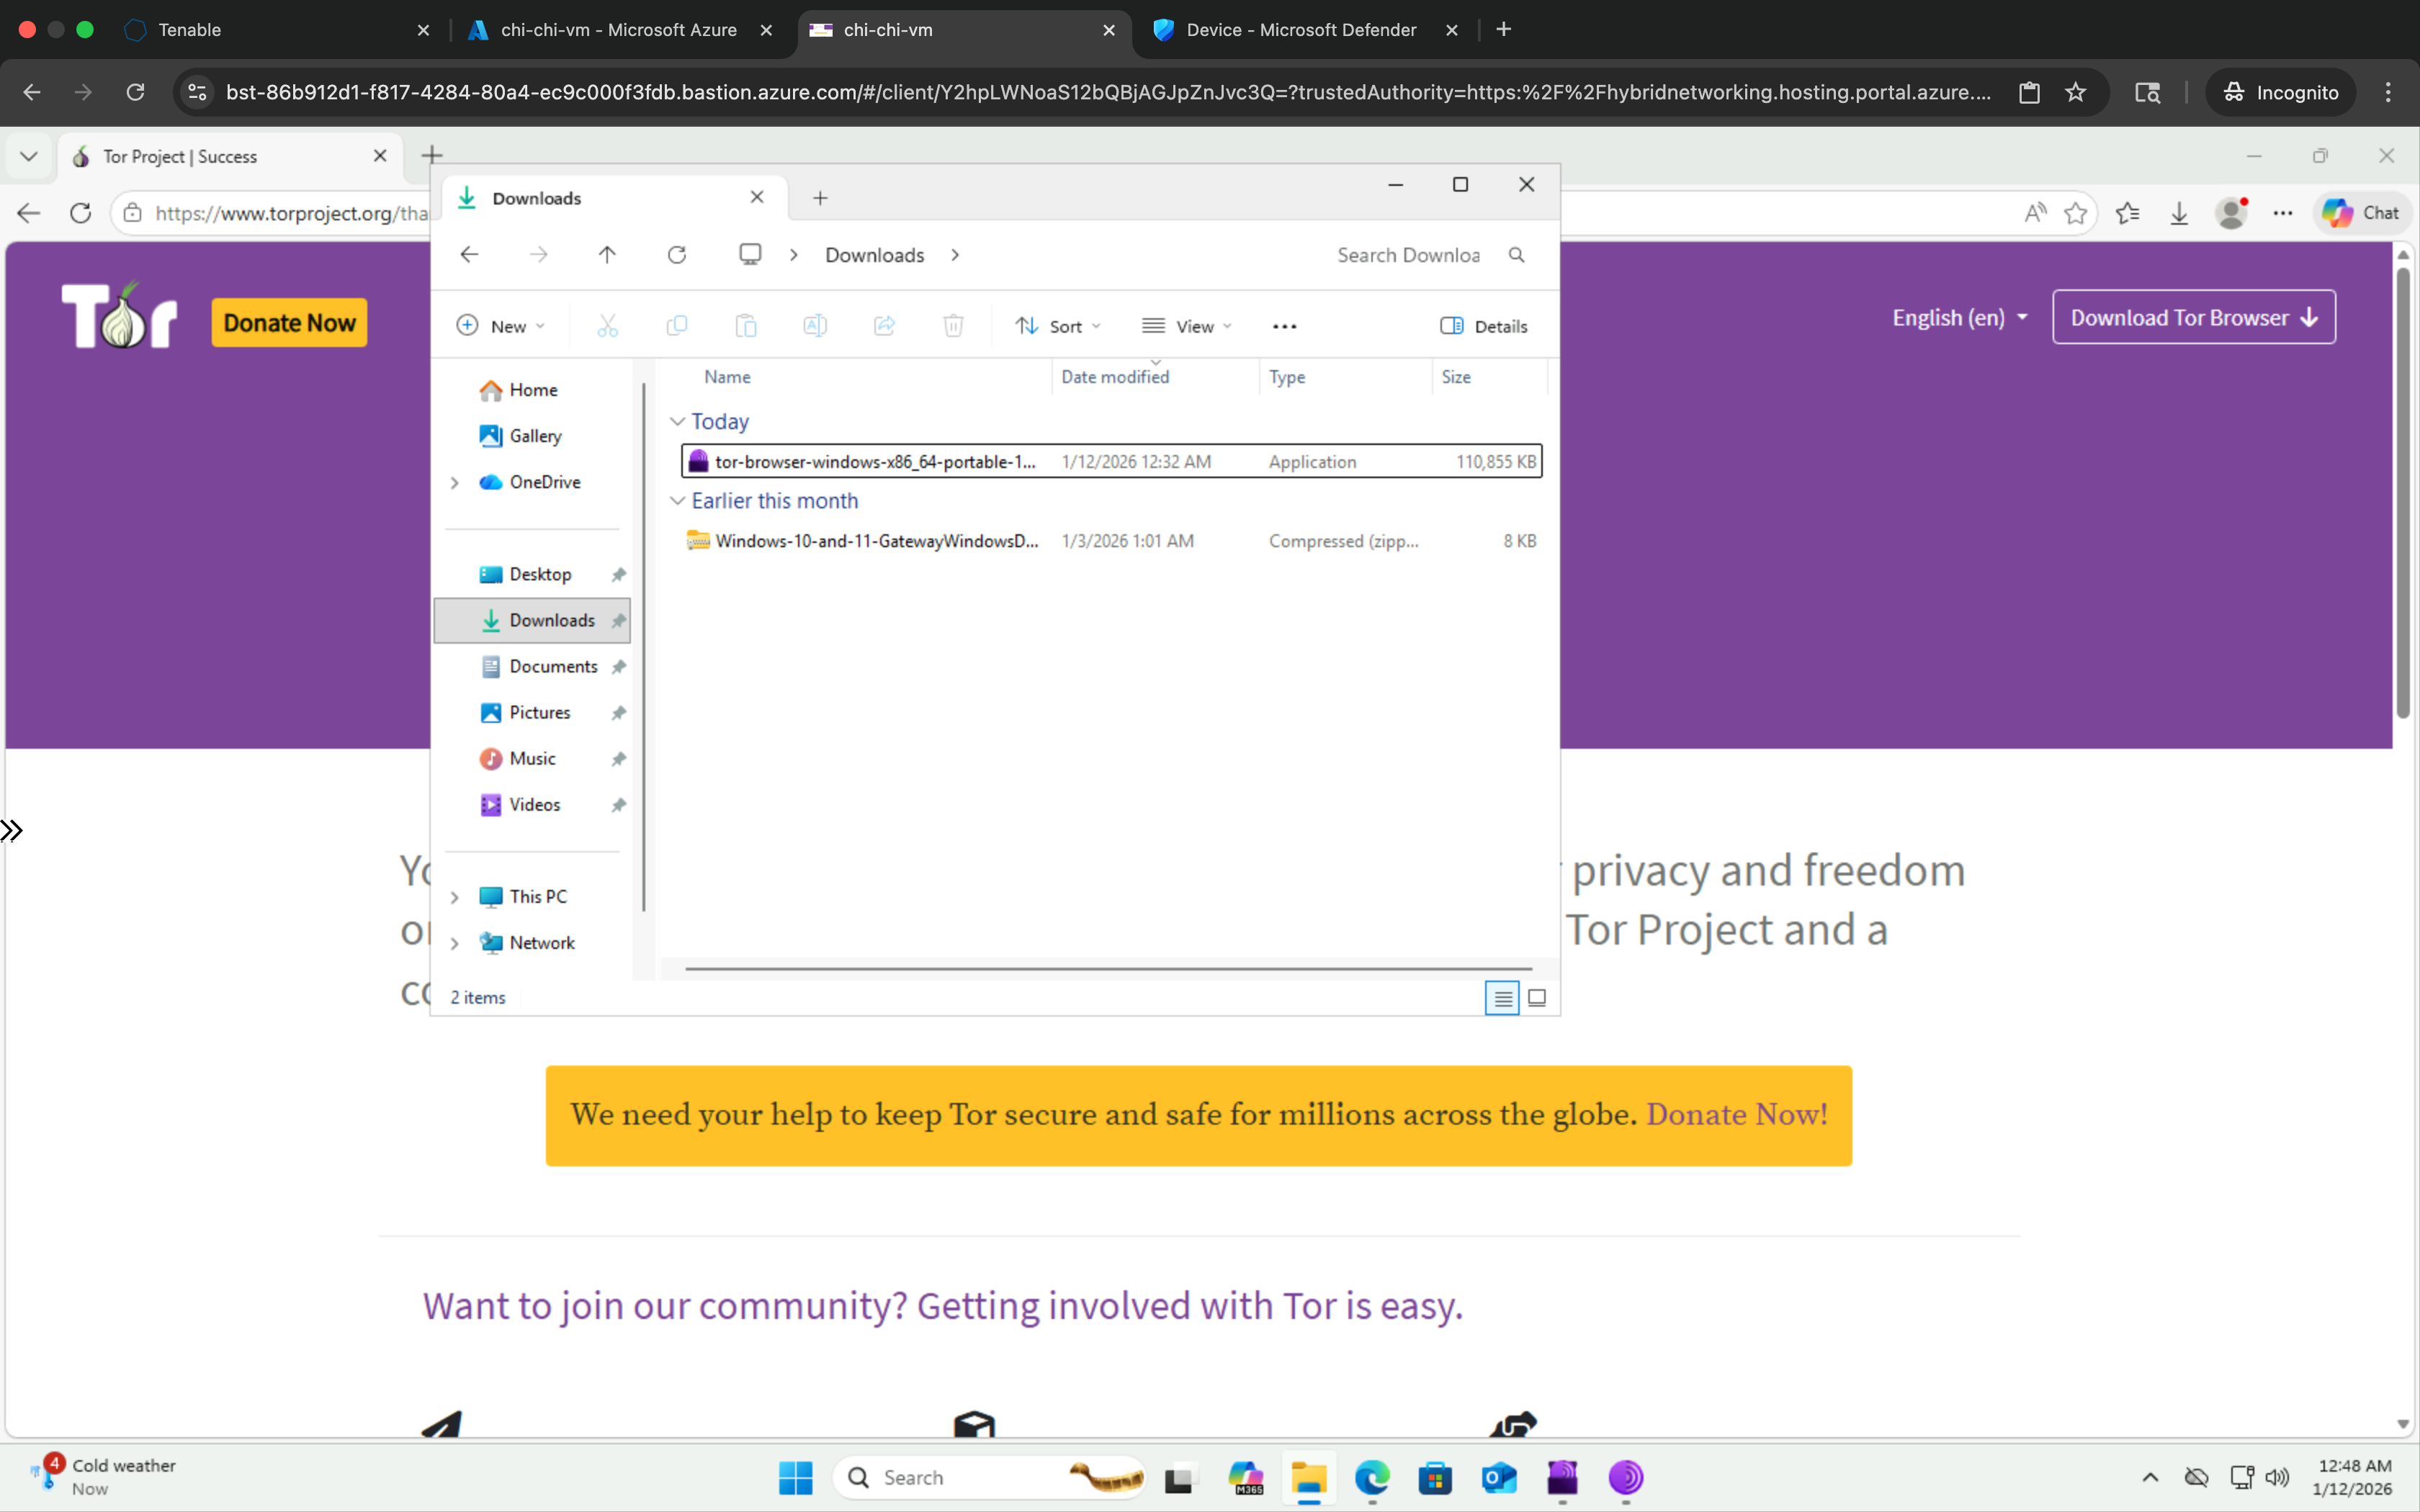Click the Paste icon in Explorer toolbar

(x=746, y=326)
